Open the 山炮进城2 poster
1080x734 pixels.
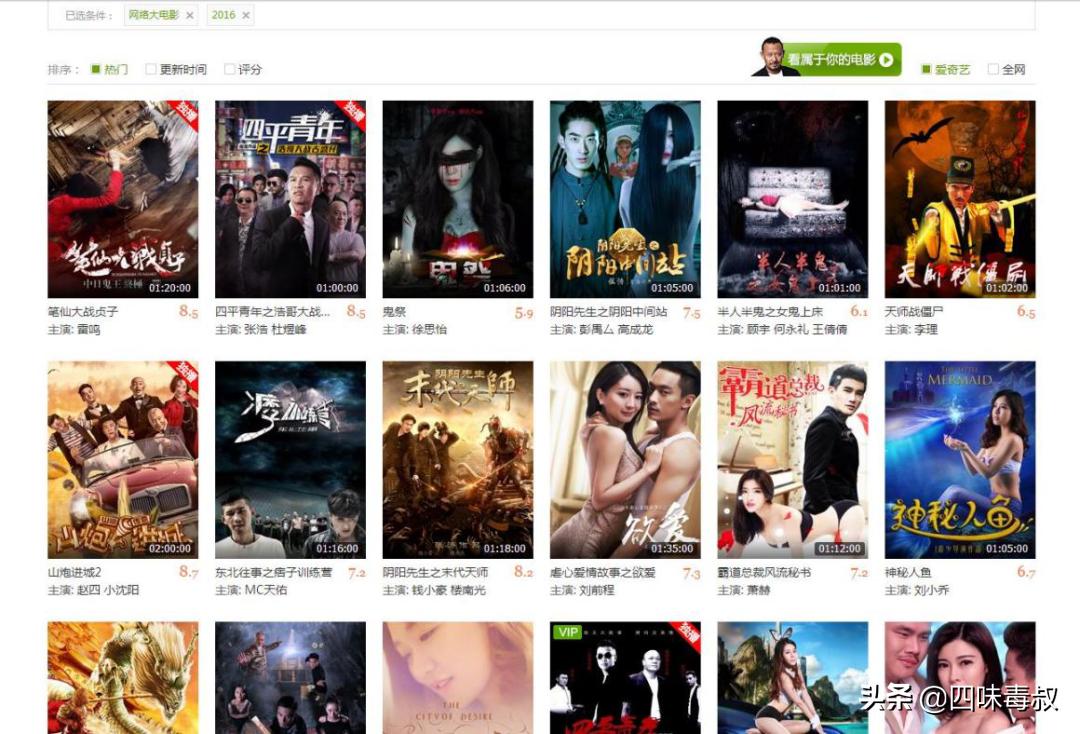pyautogui.click(x=123, y=460)
